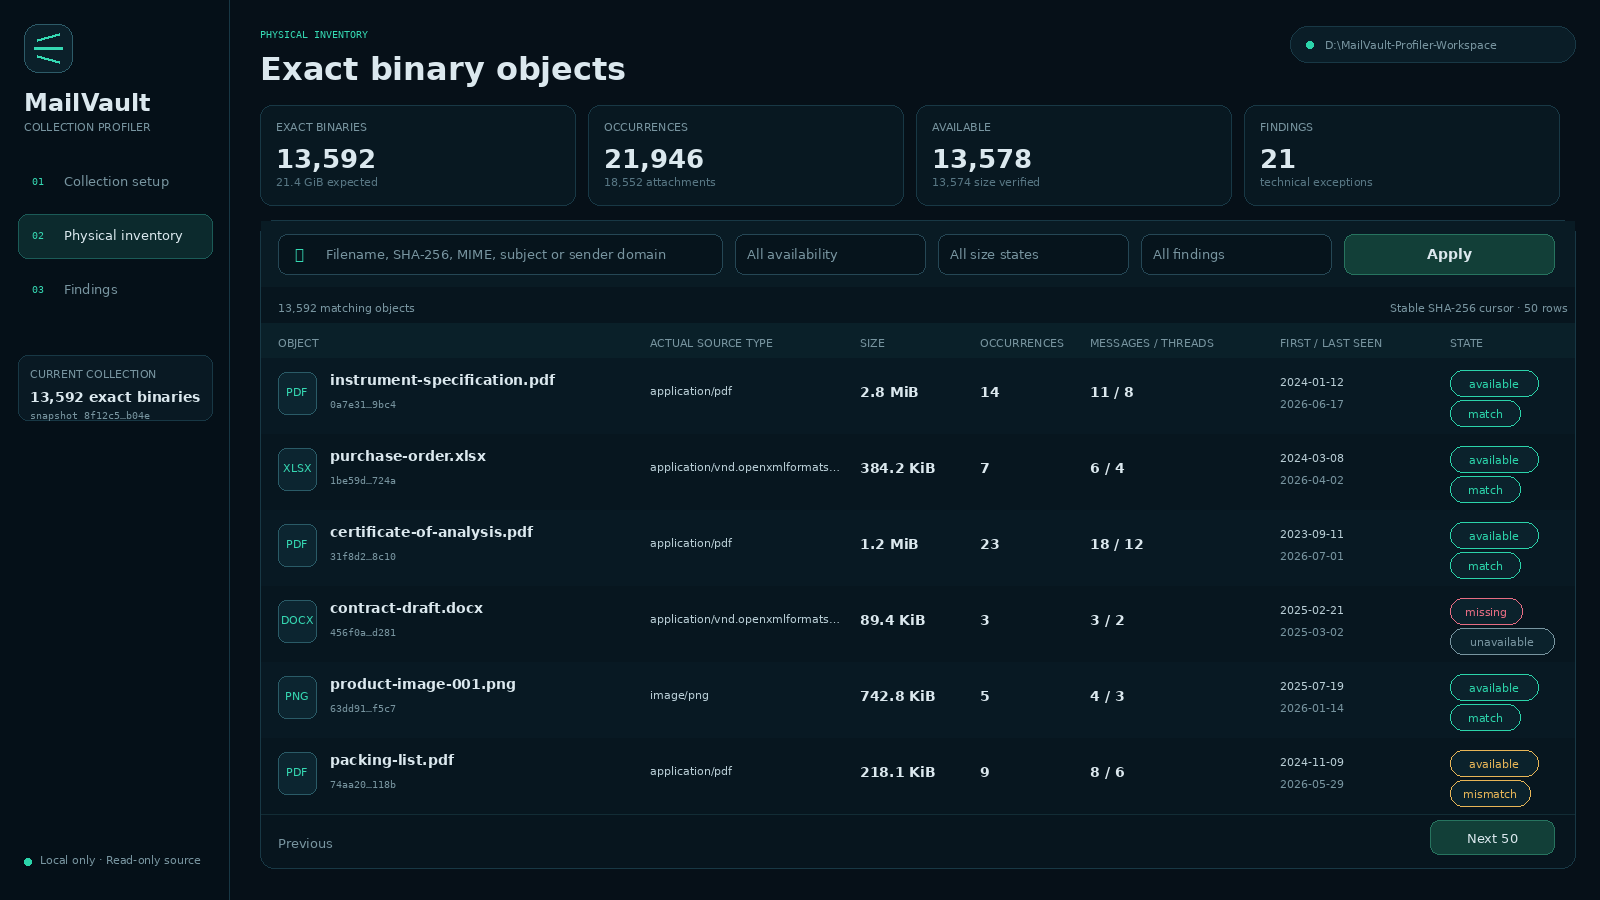Image resolution: width=1600 pixels, height=900 pixels.
Task: Open the Current collection snapshot card
Action: [115, 388]
